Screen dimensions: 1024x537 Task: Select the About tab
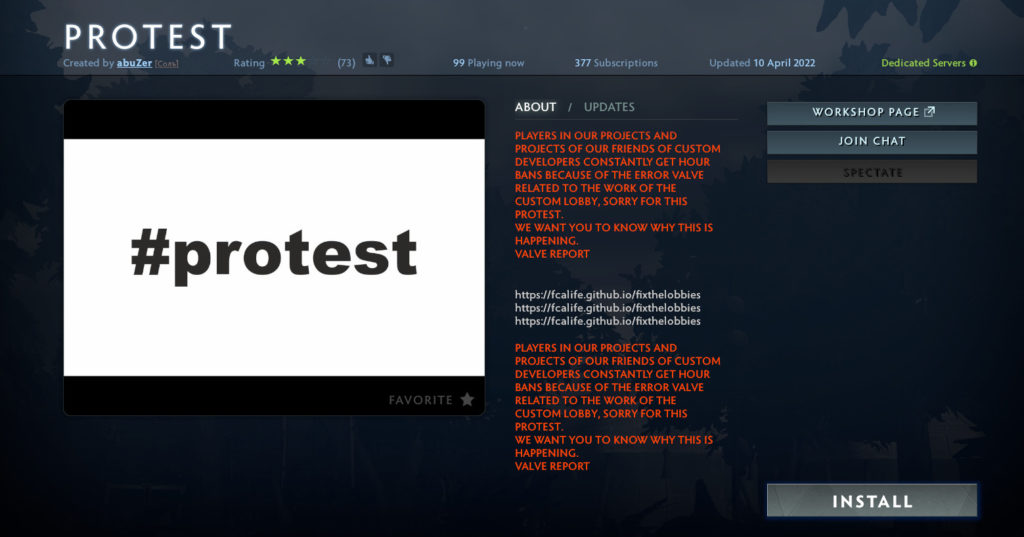(x=535, y=107)
